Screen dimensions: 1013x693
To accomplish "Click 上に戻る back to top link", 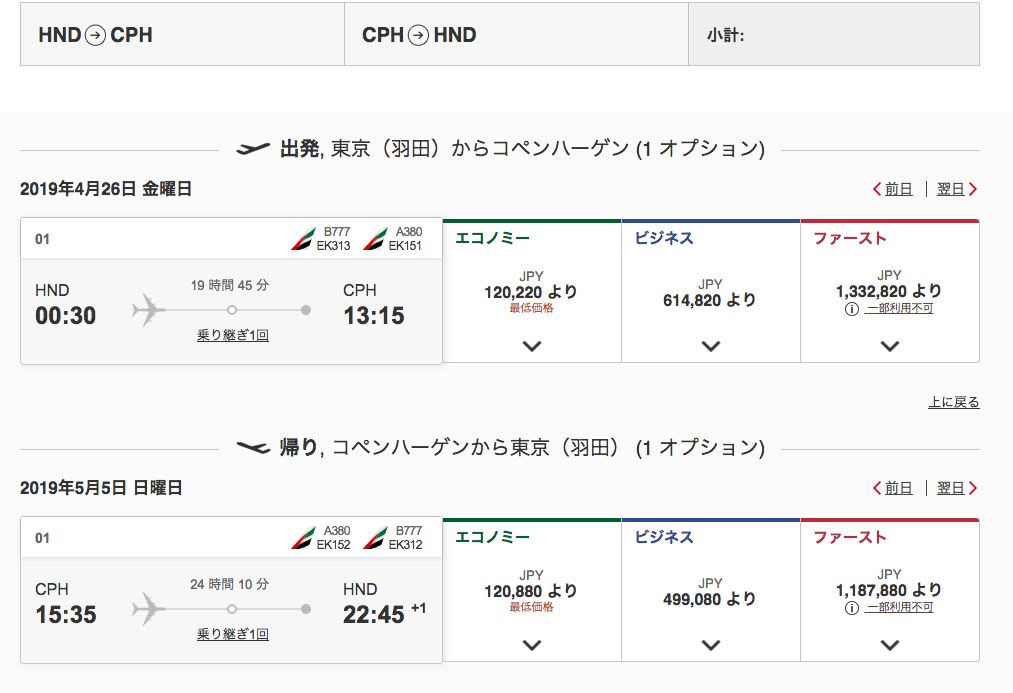I will pos(953,403).
